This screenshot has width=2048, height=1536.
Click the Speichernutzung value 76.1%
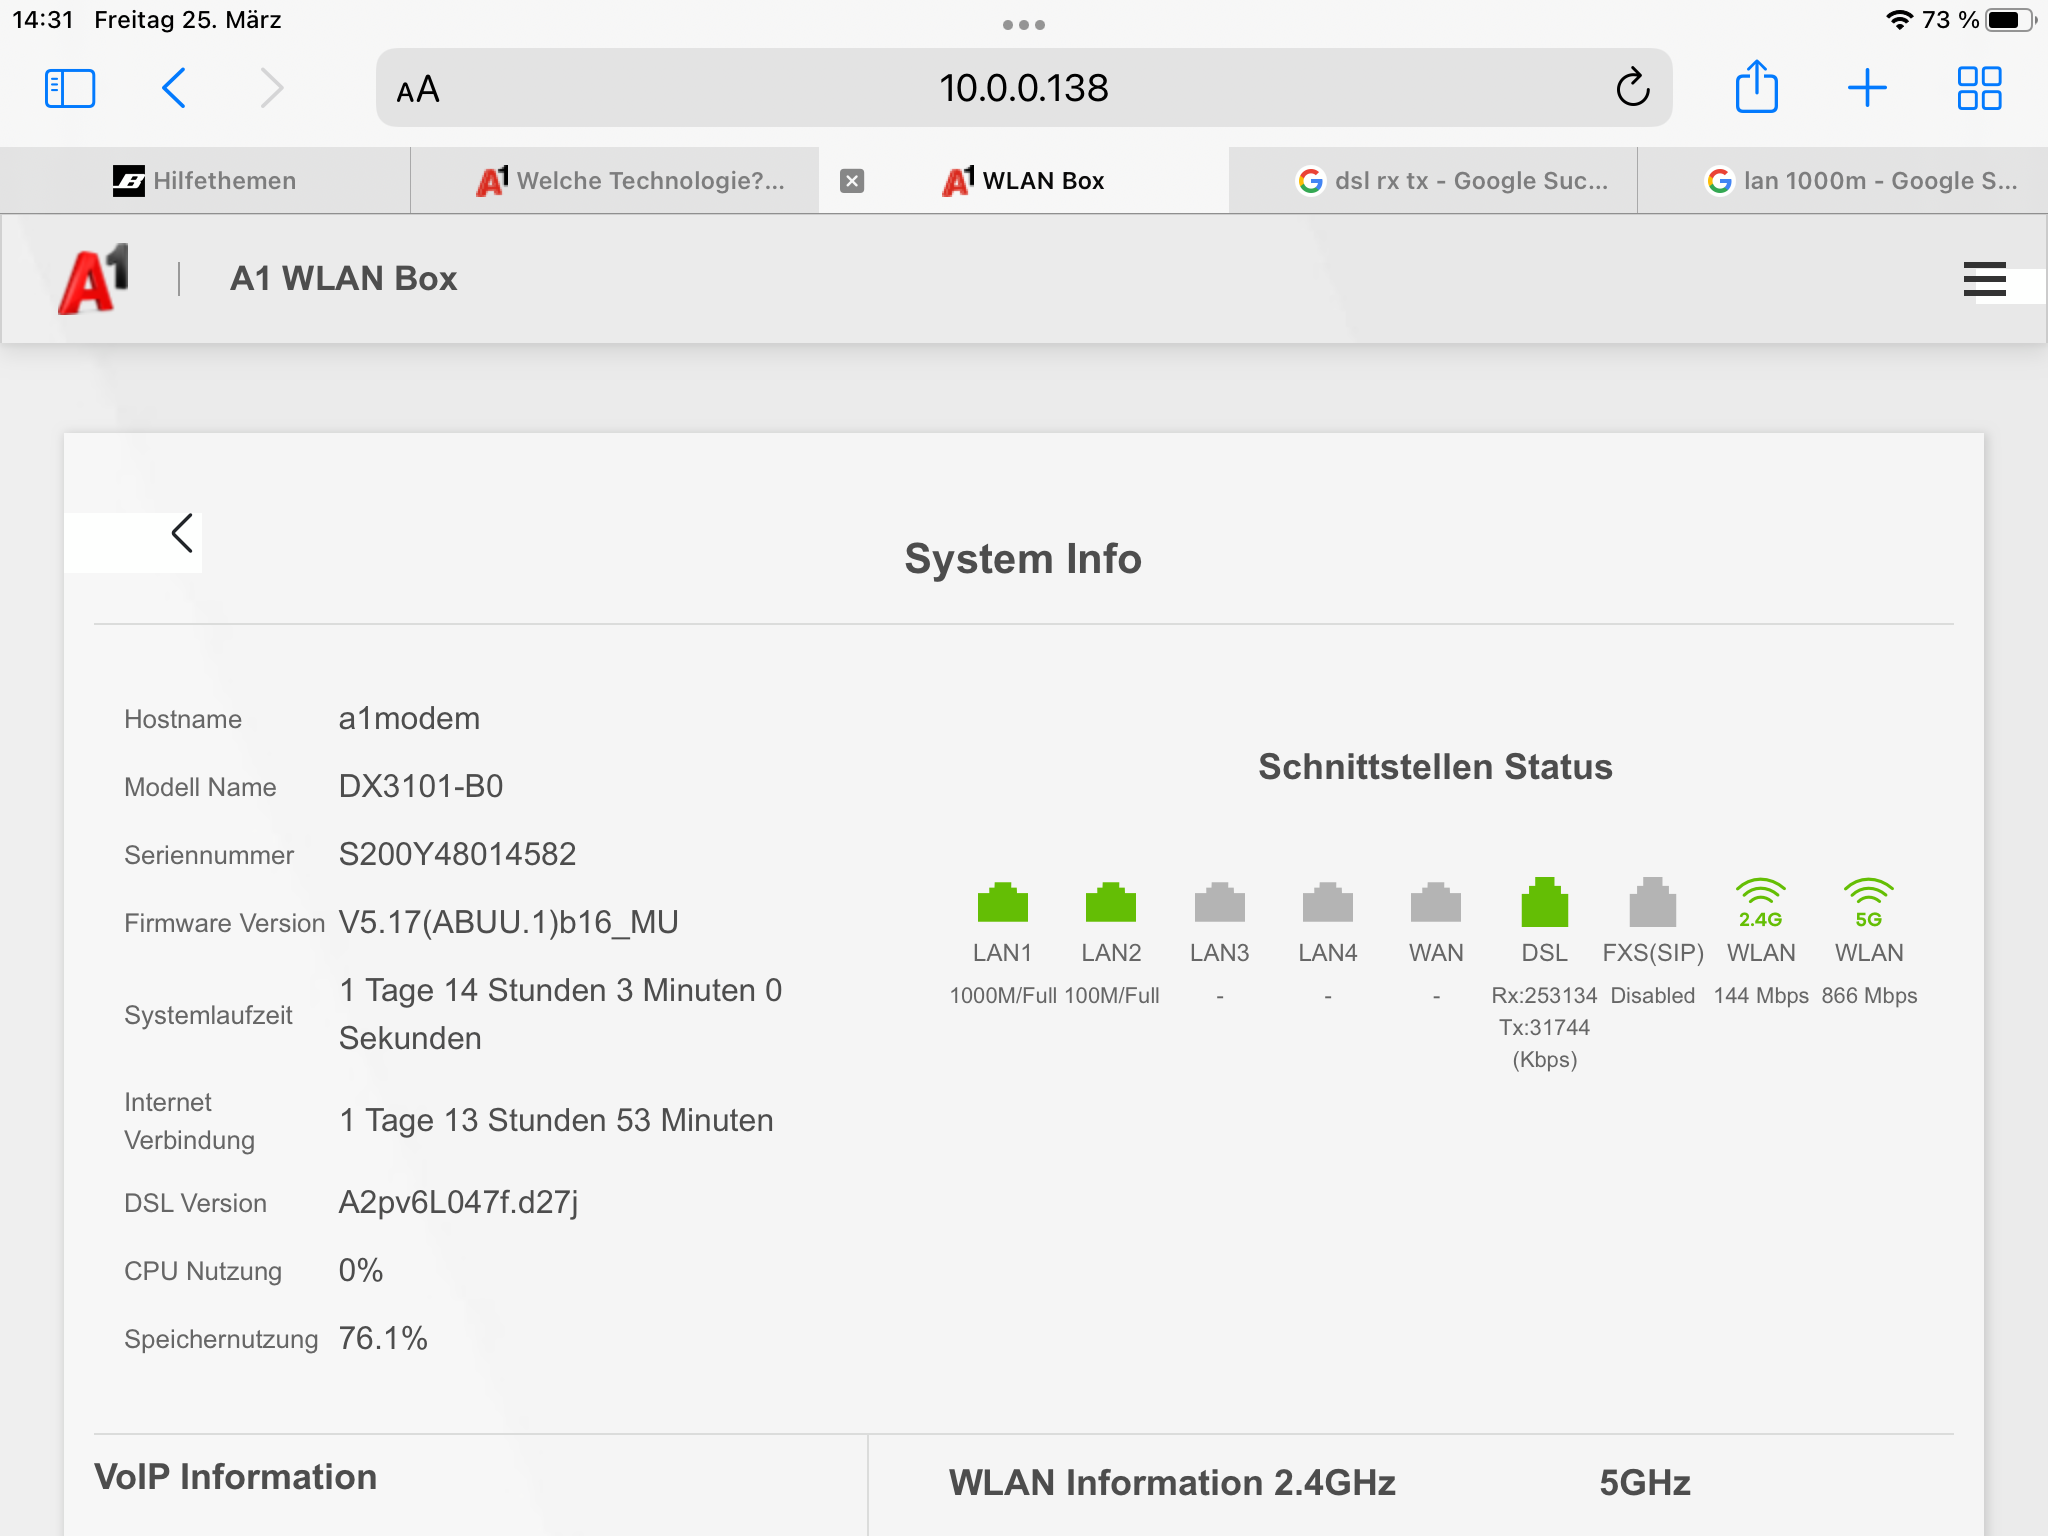pos(383,1338)
